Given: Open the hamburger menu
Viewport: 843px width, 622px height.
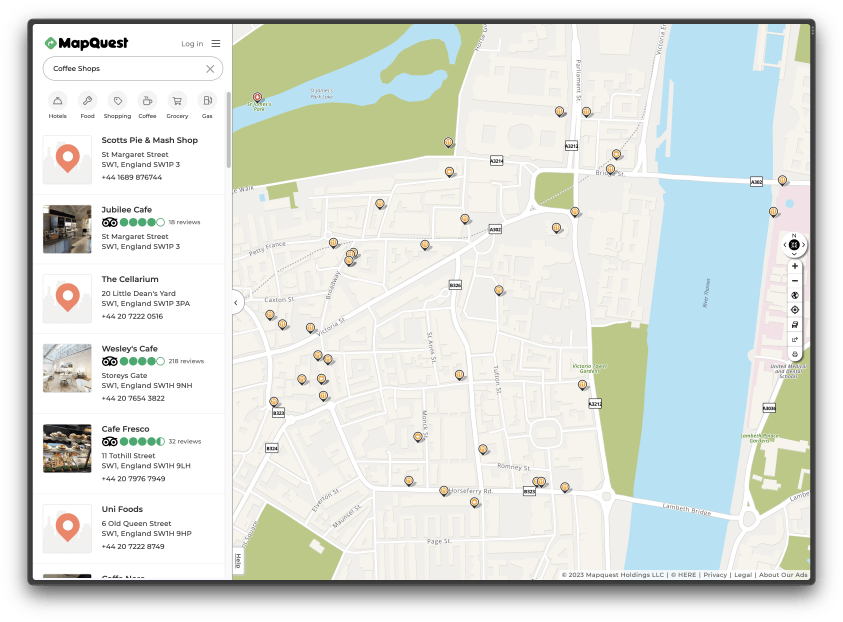Looking at the screenshot, I should pos(216,44).
